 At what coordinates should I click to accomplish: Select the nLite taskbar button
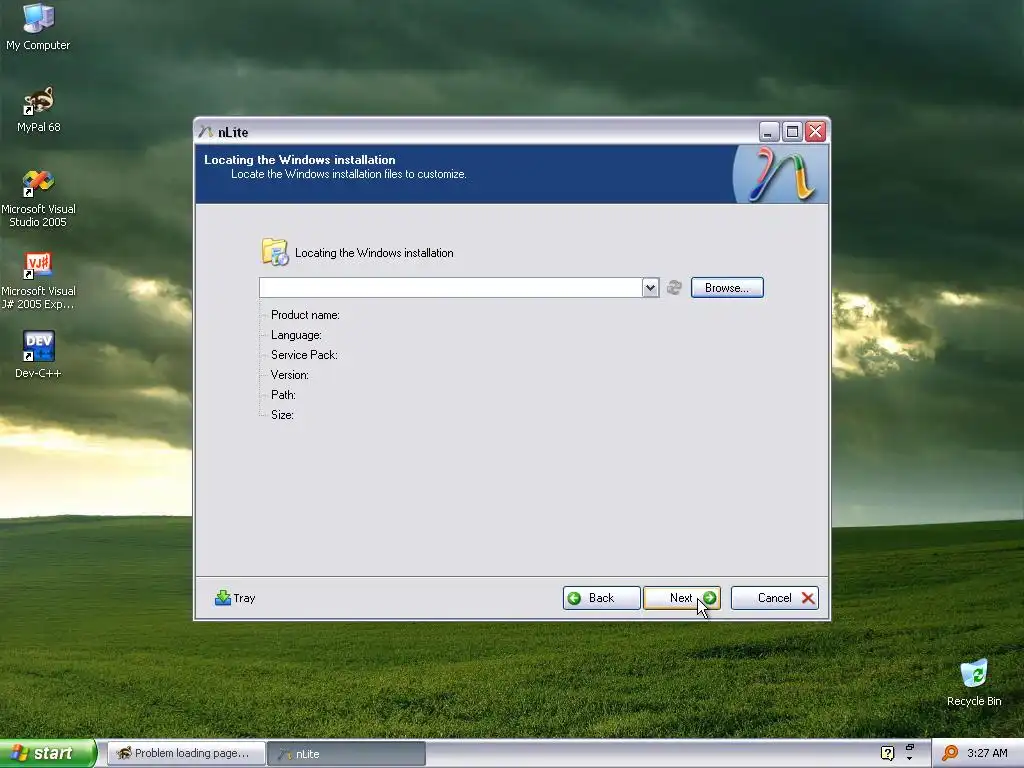coord(347,753)
